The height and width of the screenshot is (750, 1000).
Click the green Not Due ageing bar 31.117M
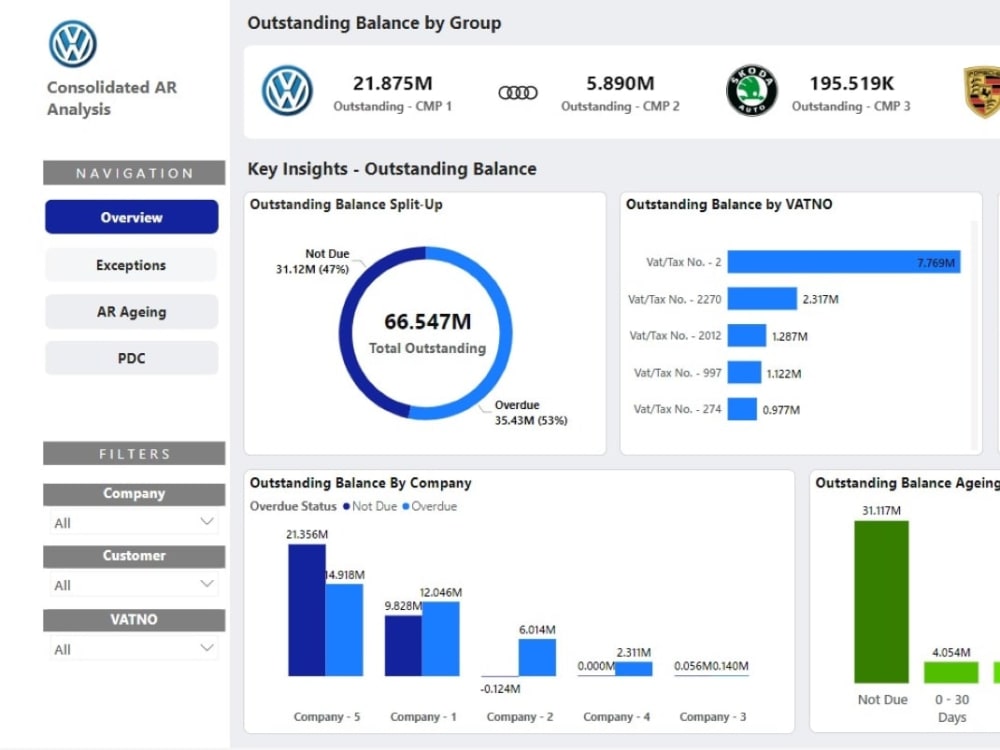881,602
